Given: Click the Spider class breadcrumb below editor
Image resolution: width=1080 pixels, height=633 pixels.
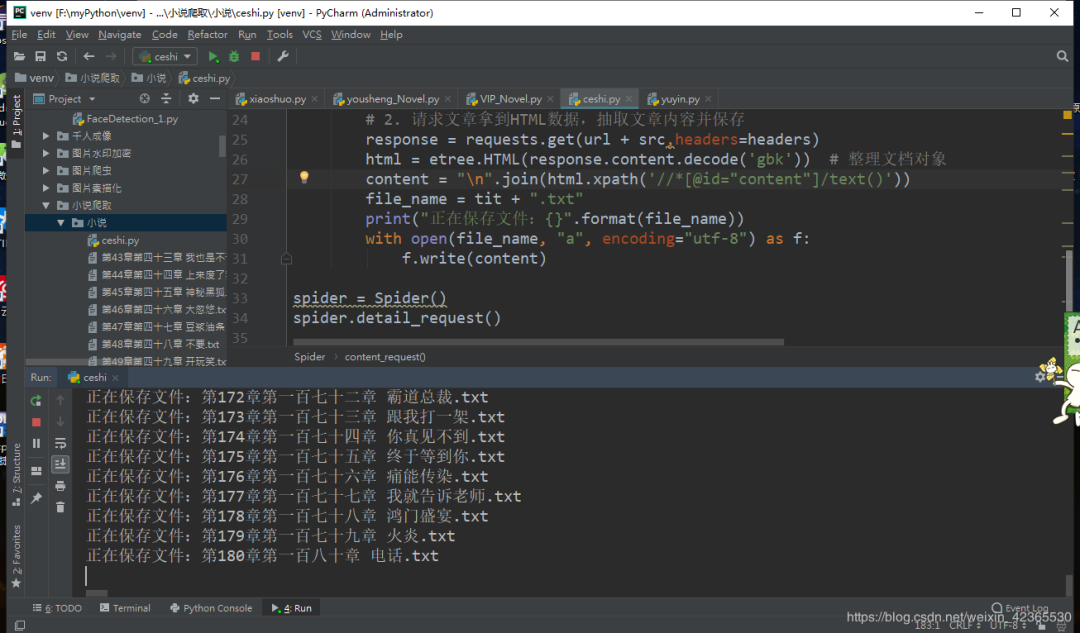Looking at the screenshot, I should click(309, 357).
